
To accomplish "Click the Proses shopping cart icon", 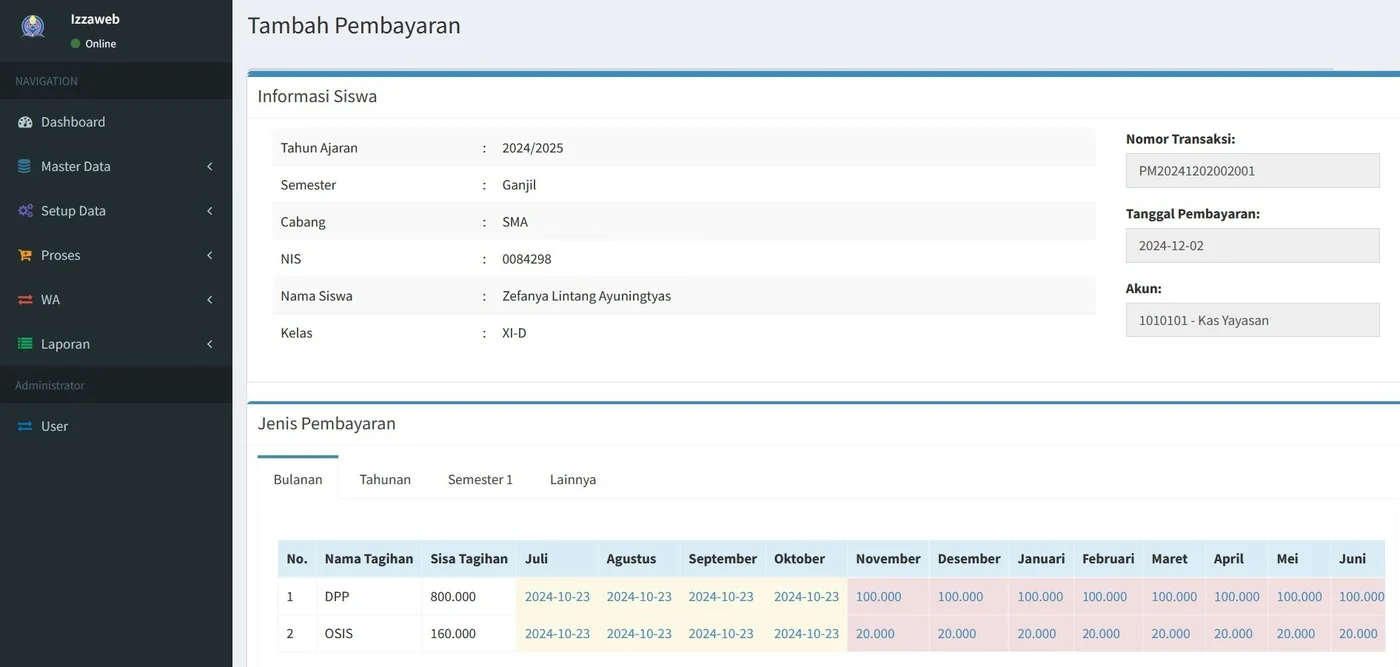I will [25, 255].
